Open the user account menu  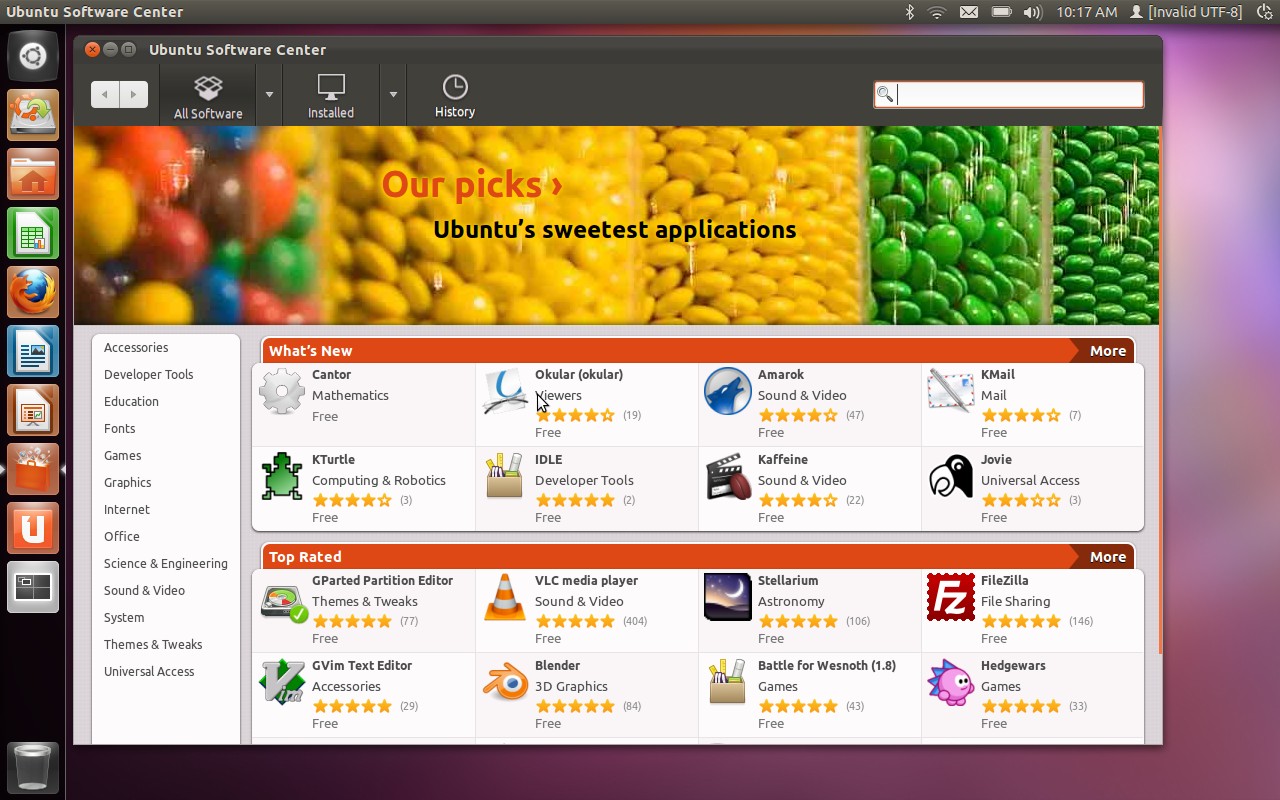[1186, 12]
